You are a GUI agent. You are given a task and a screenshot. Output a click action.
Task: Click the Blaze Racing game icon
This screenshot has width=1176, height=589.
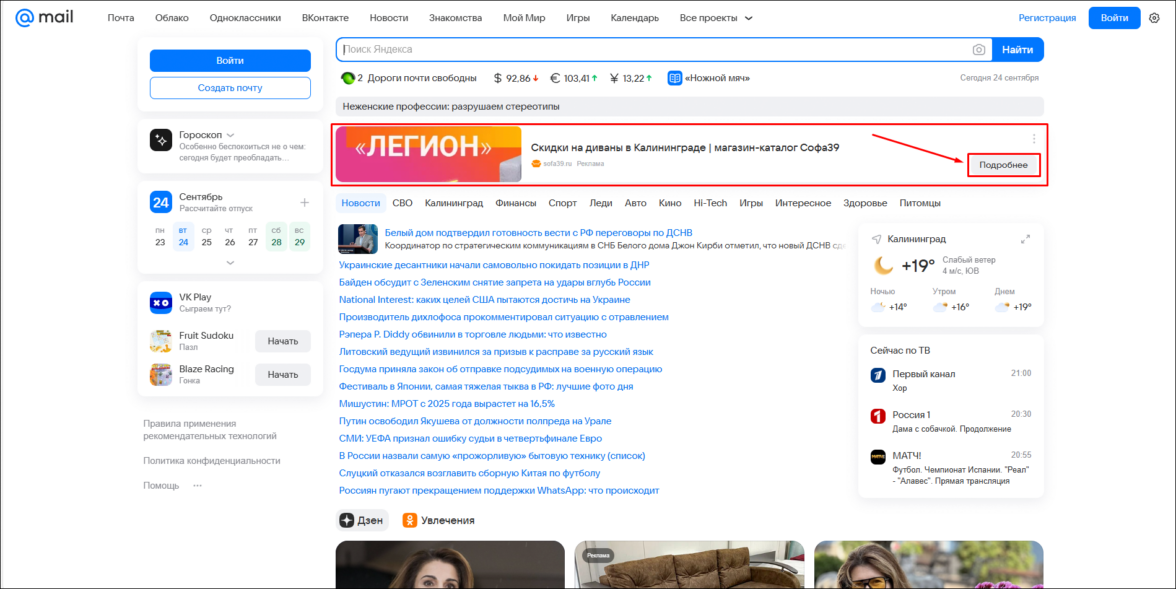(160, 374)
